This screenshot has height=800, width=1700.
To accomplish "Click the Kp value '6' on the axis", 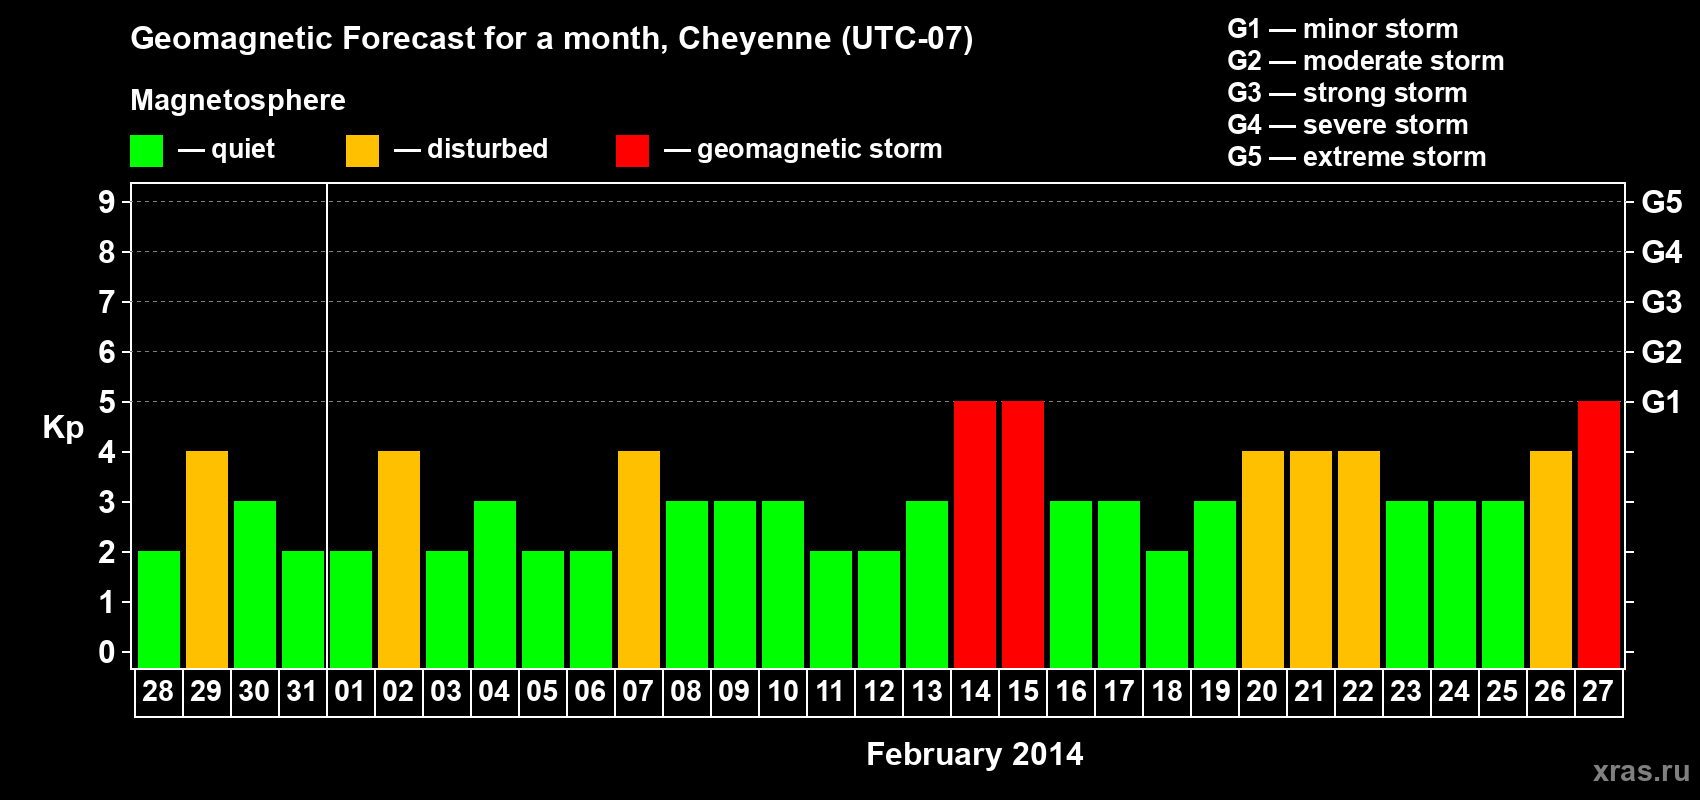I will point(107,352).
